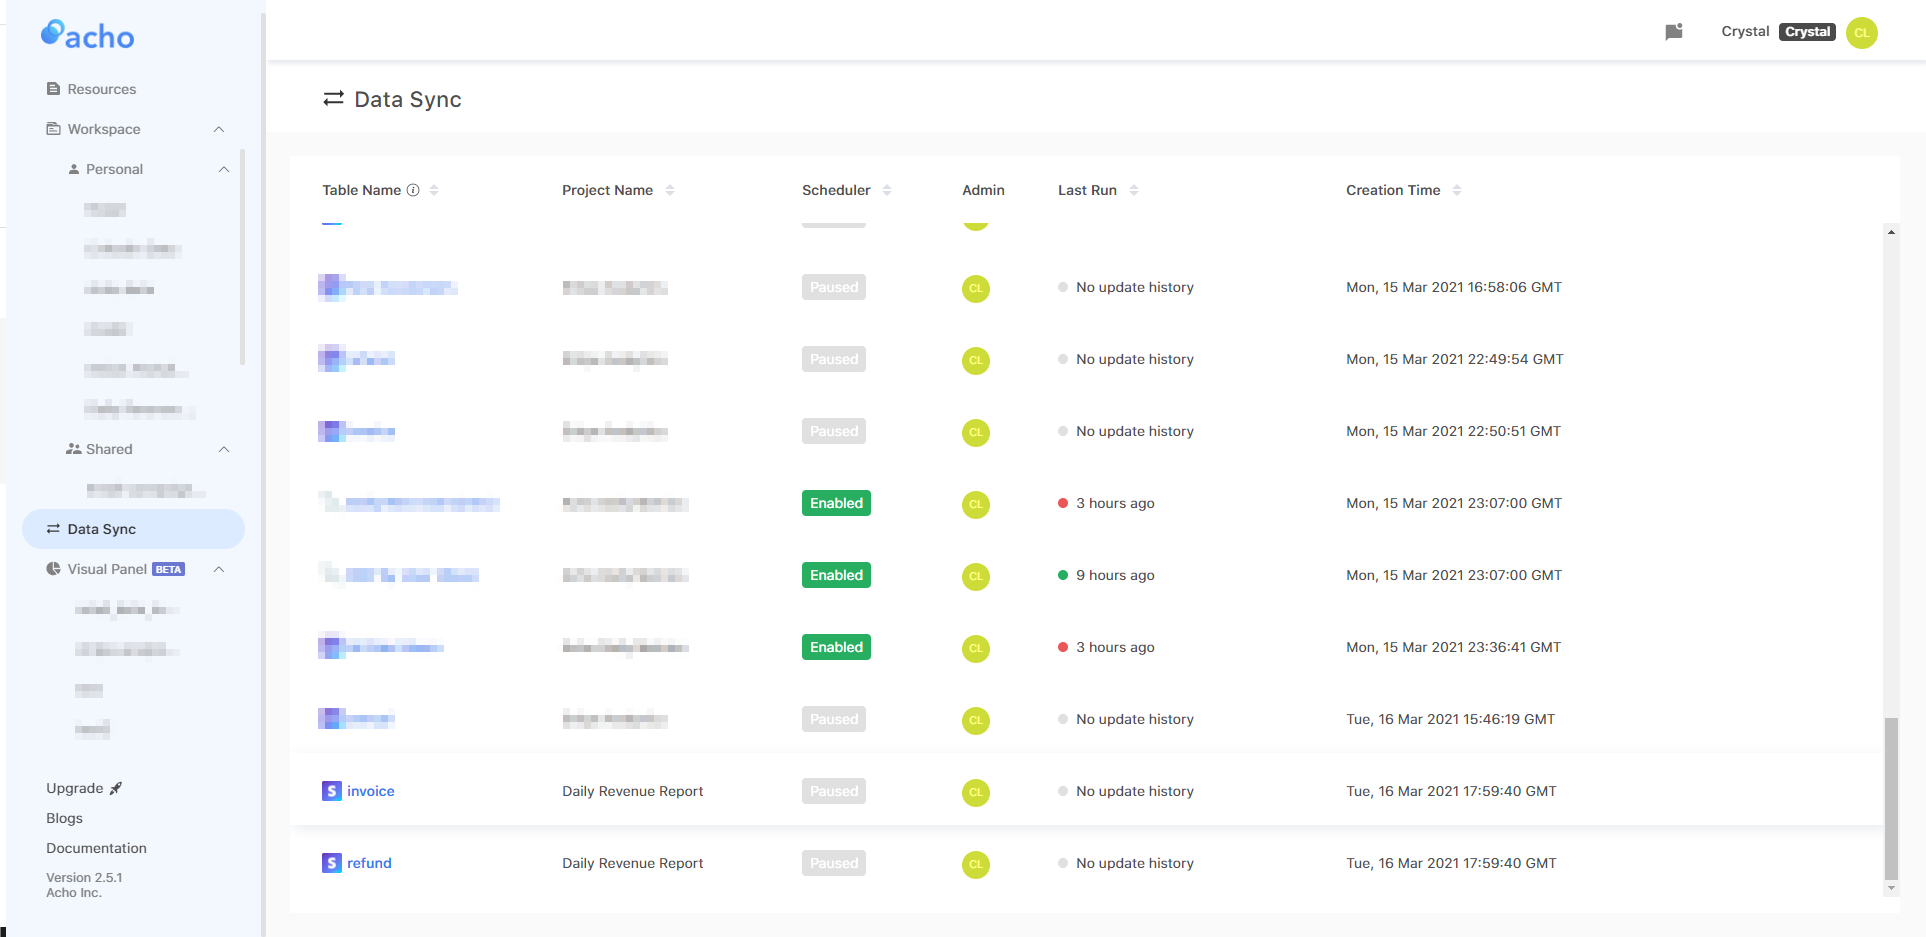Open the Documentation link
Viewport: 1926px width, 937px height.
coord(96,848)
